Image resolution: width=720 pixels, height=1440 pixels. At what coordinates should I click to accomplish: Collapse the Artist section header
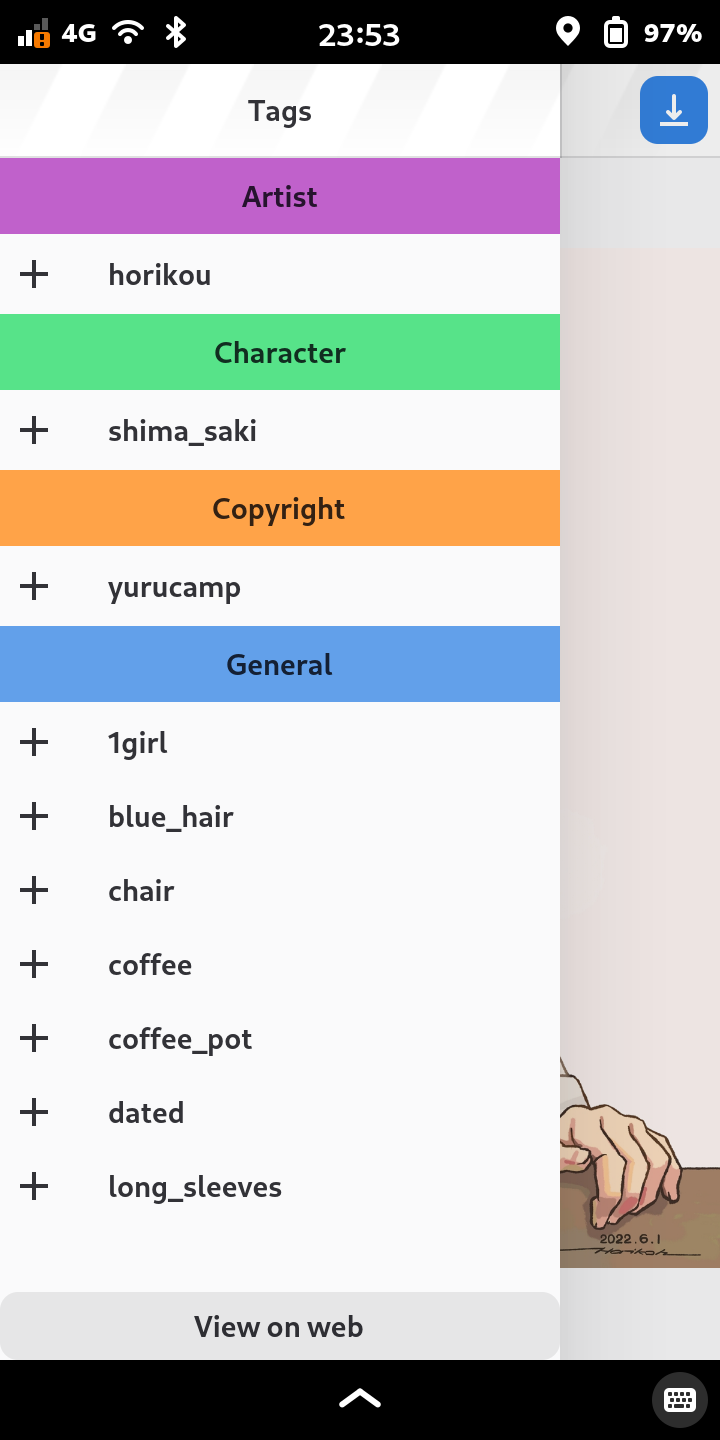tap(280, 196)
